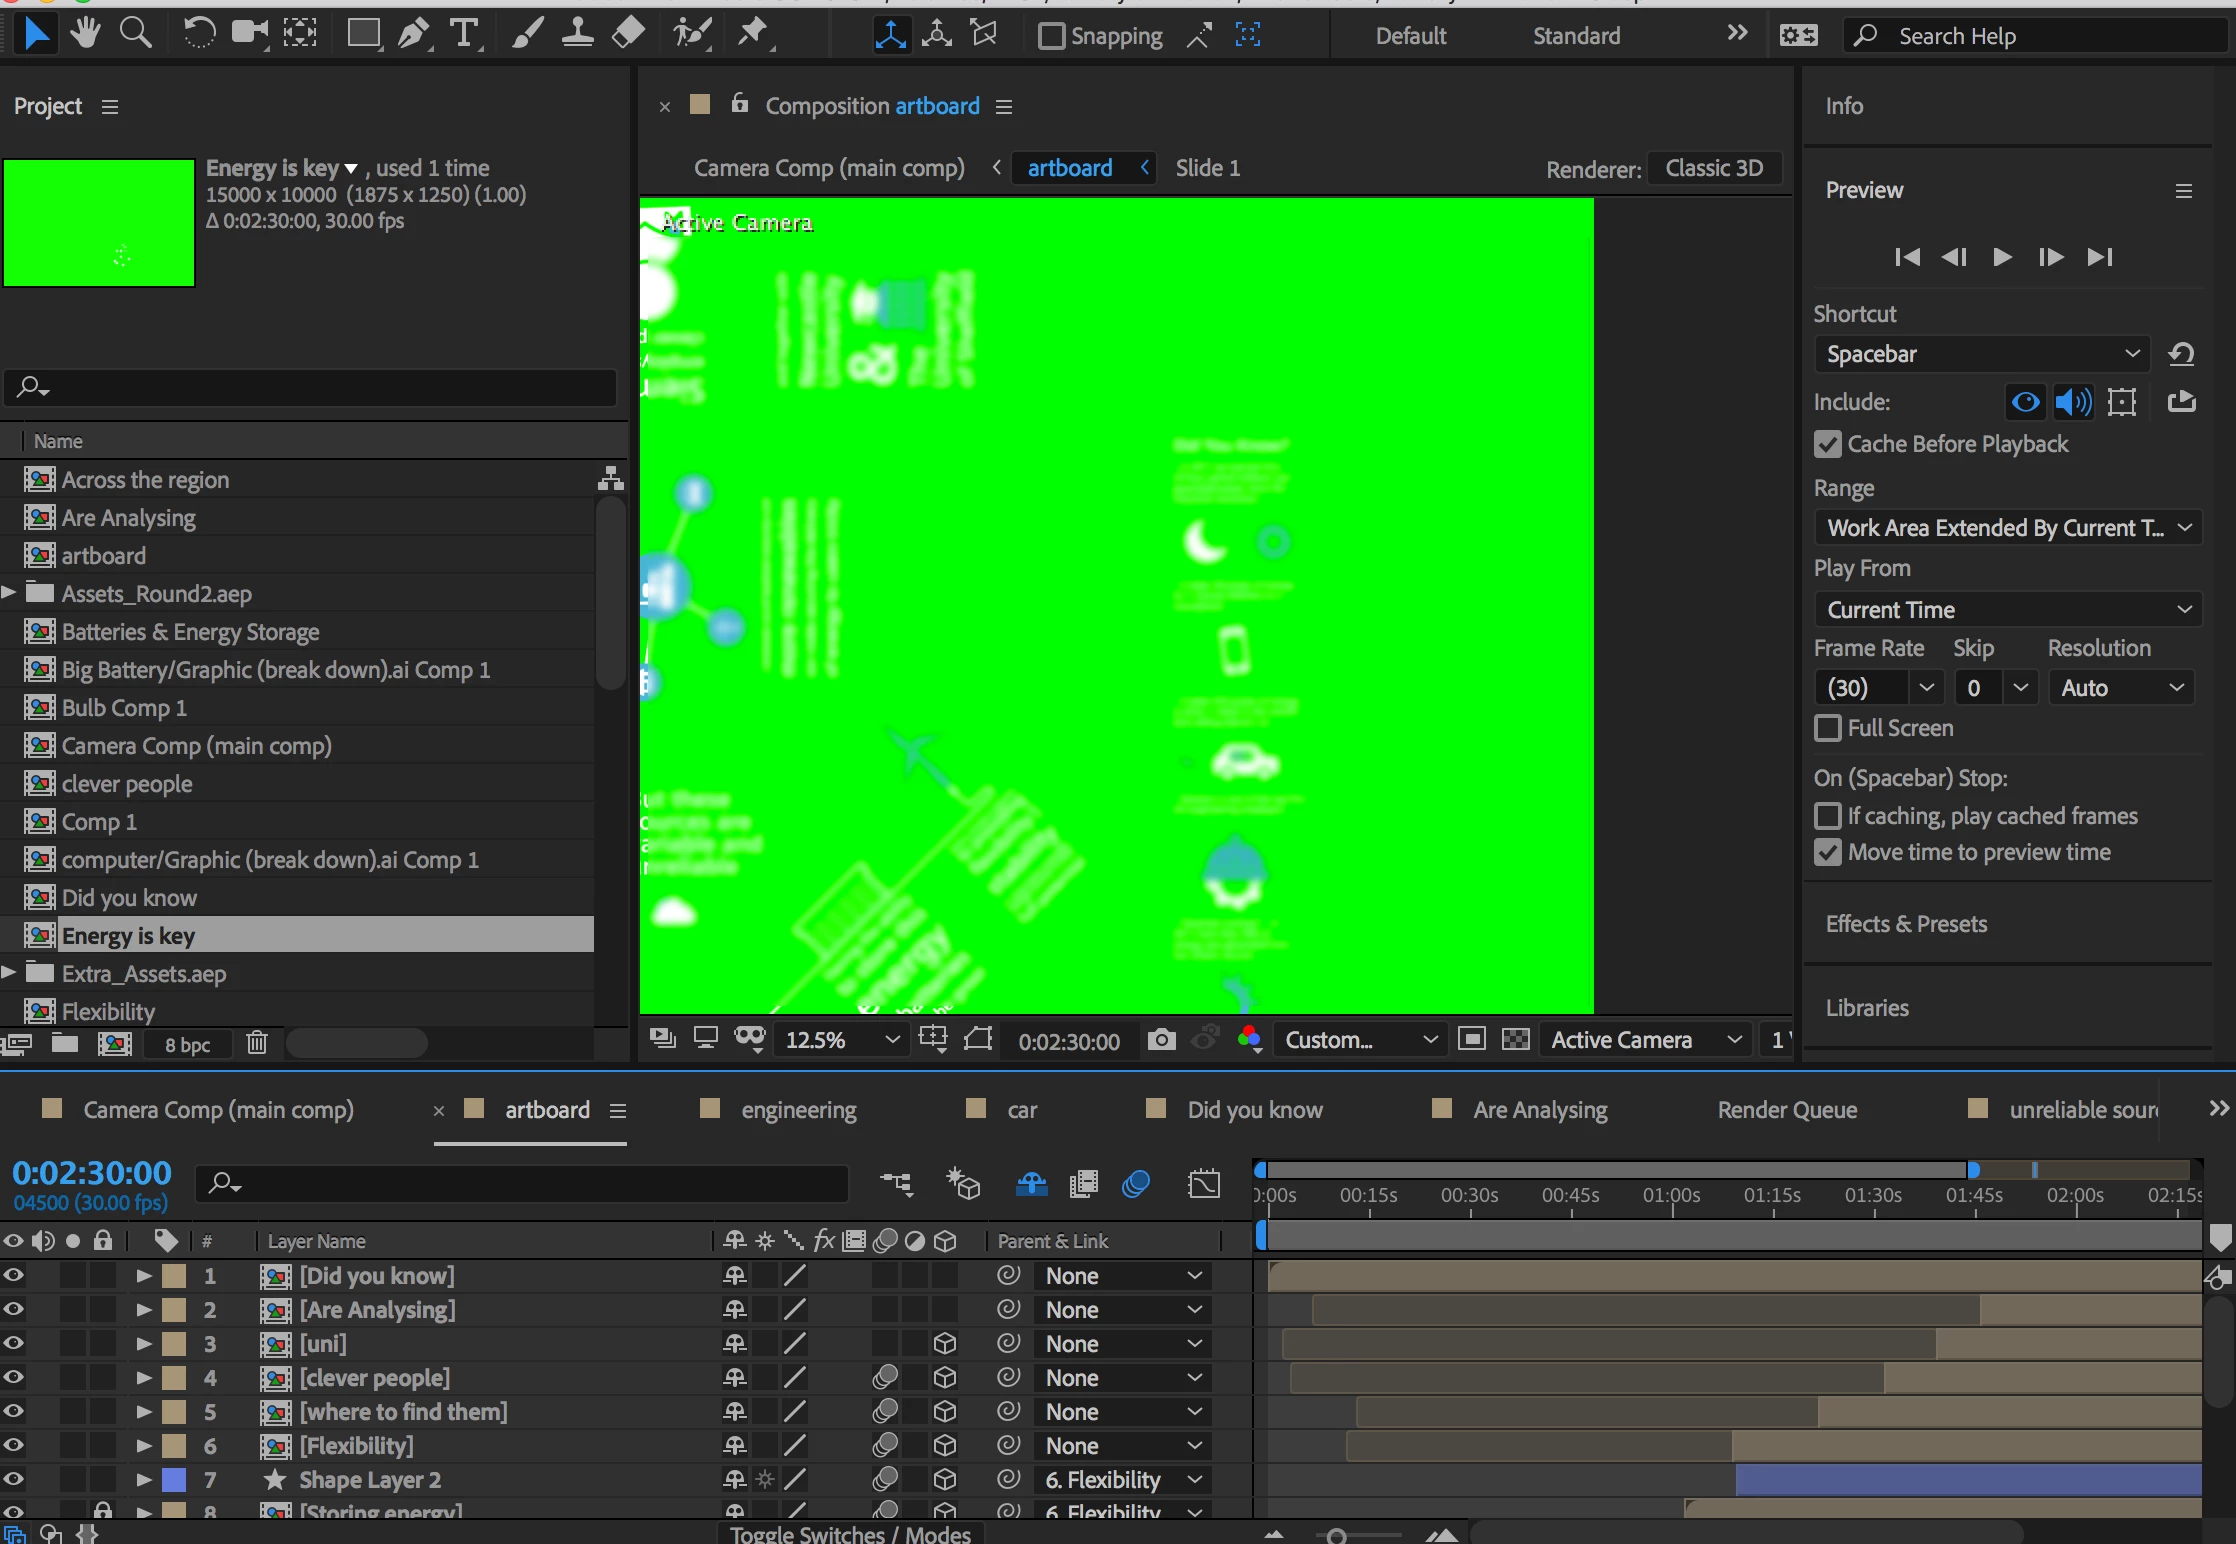
Task: Open the Render Queue tab
Action: 1787,1110
